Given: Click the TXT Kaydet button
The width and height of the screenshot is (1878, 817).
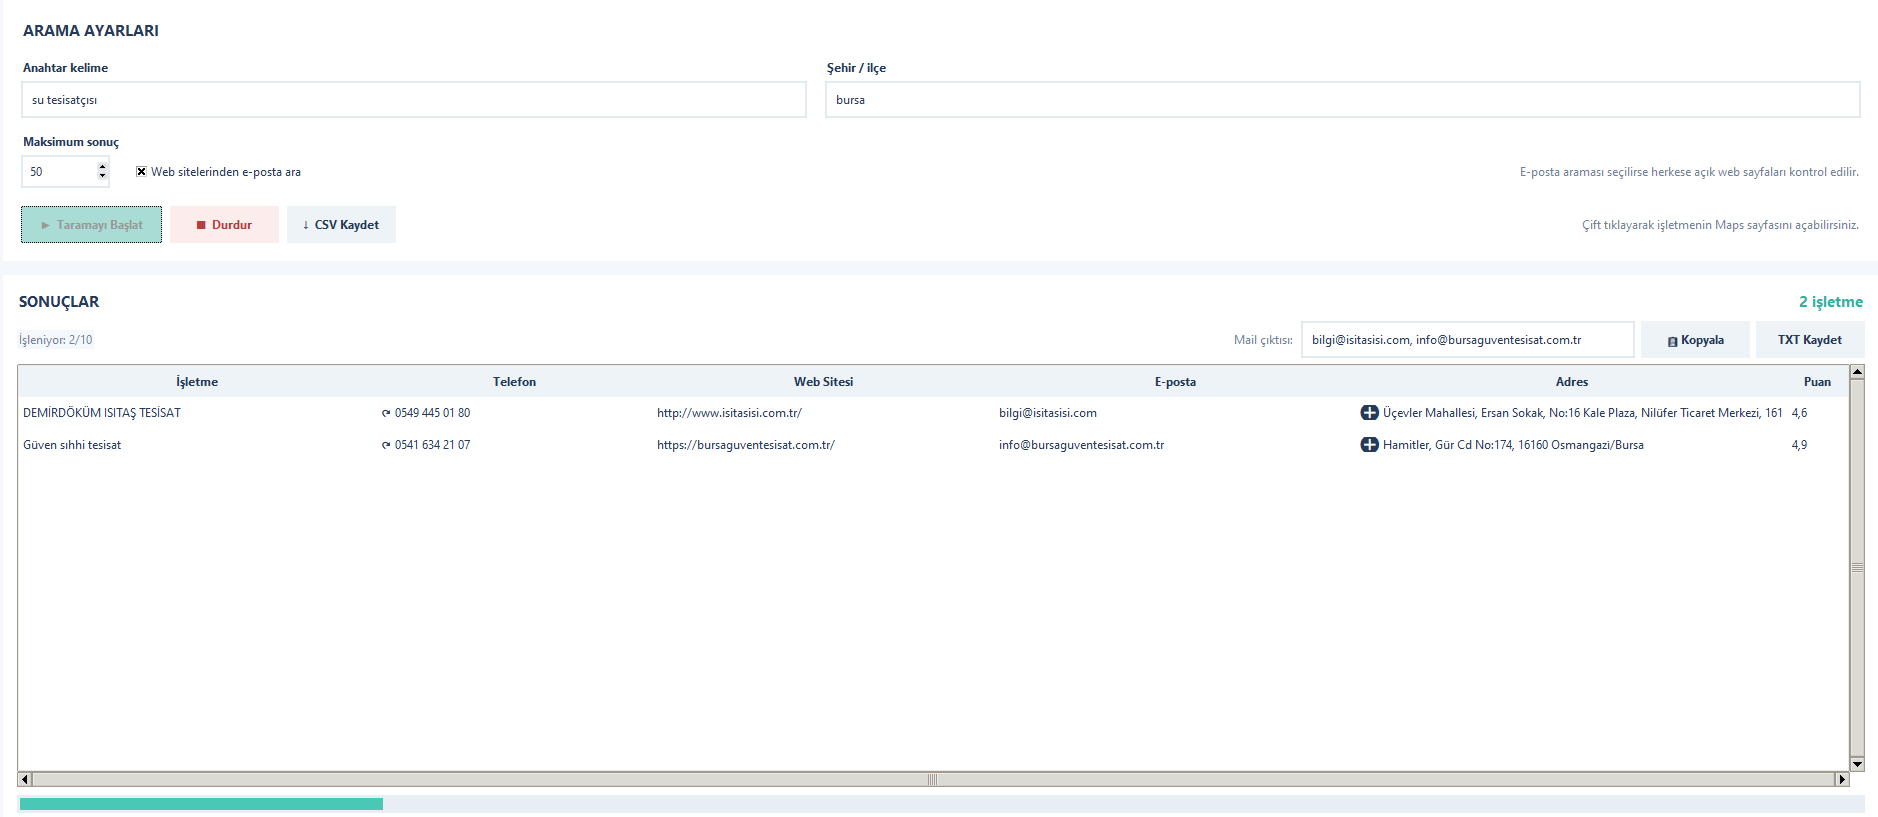Looking at the screenshot, I should [1809, 340].
